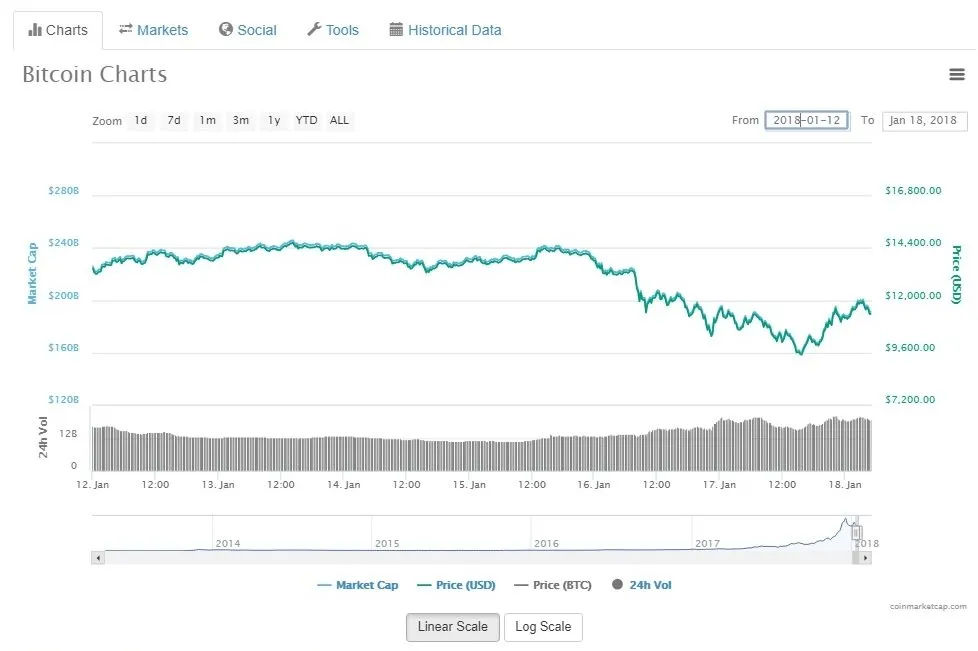Click the wrench icon beside Tools

314,29
